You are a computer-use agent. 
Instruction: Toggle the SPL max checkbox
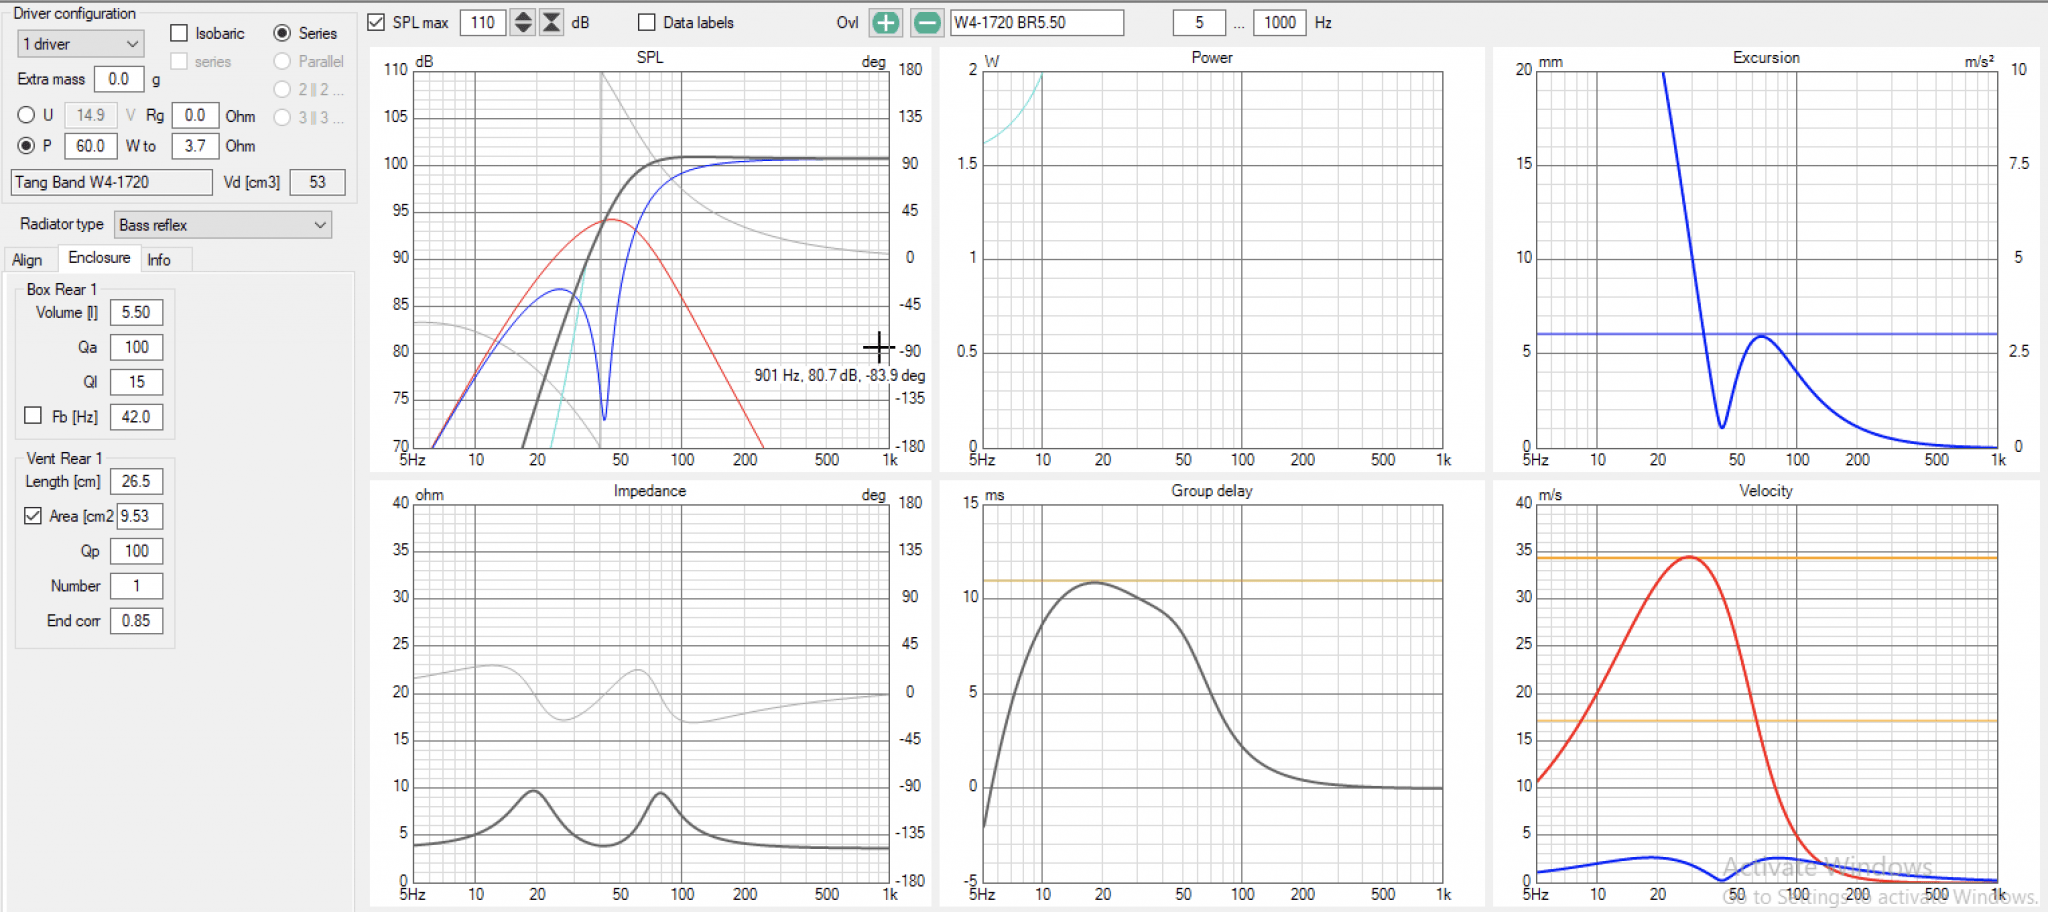[377, 22]
